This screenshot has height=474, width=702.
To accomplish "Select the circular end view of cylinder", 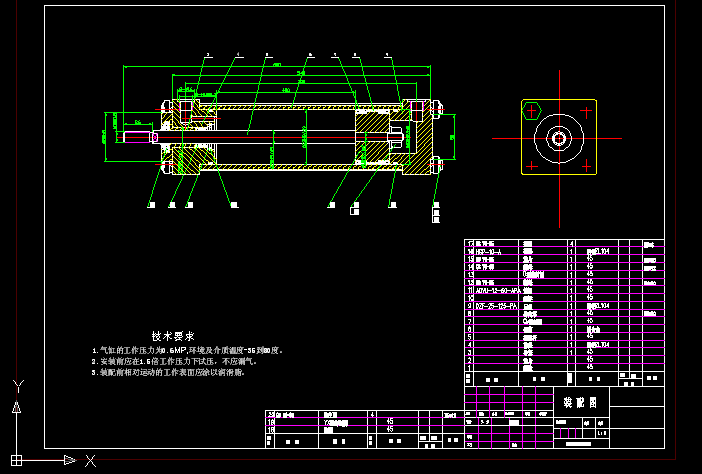I will [x=558, y=138].
